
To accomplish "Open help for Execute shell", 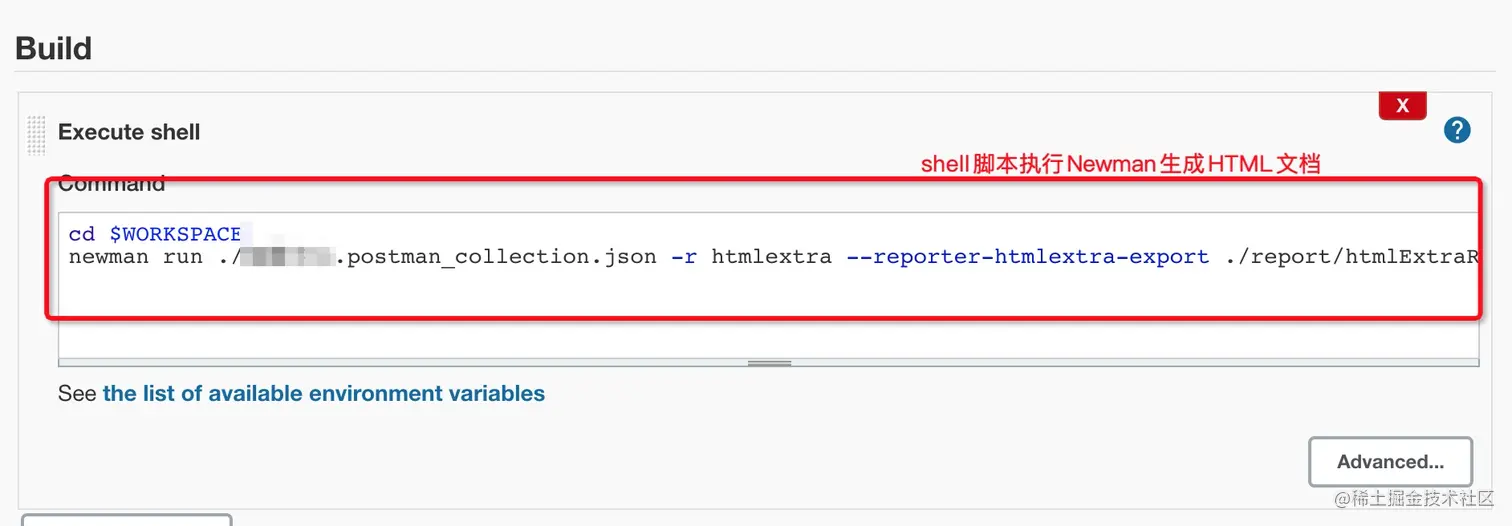I will [1457, 130].
